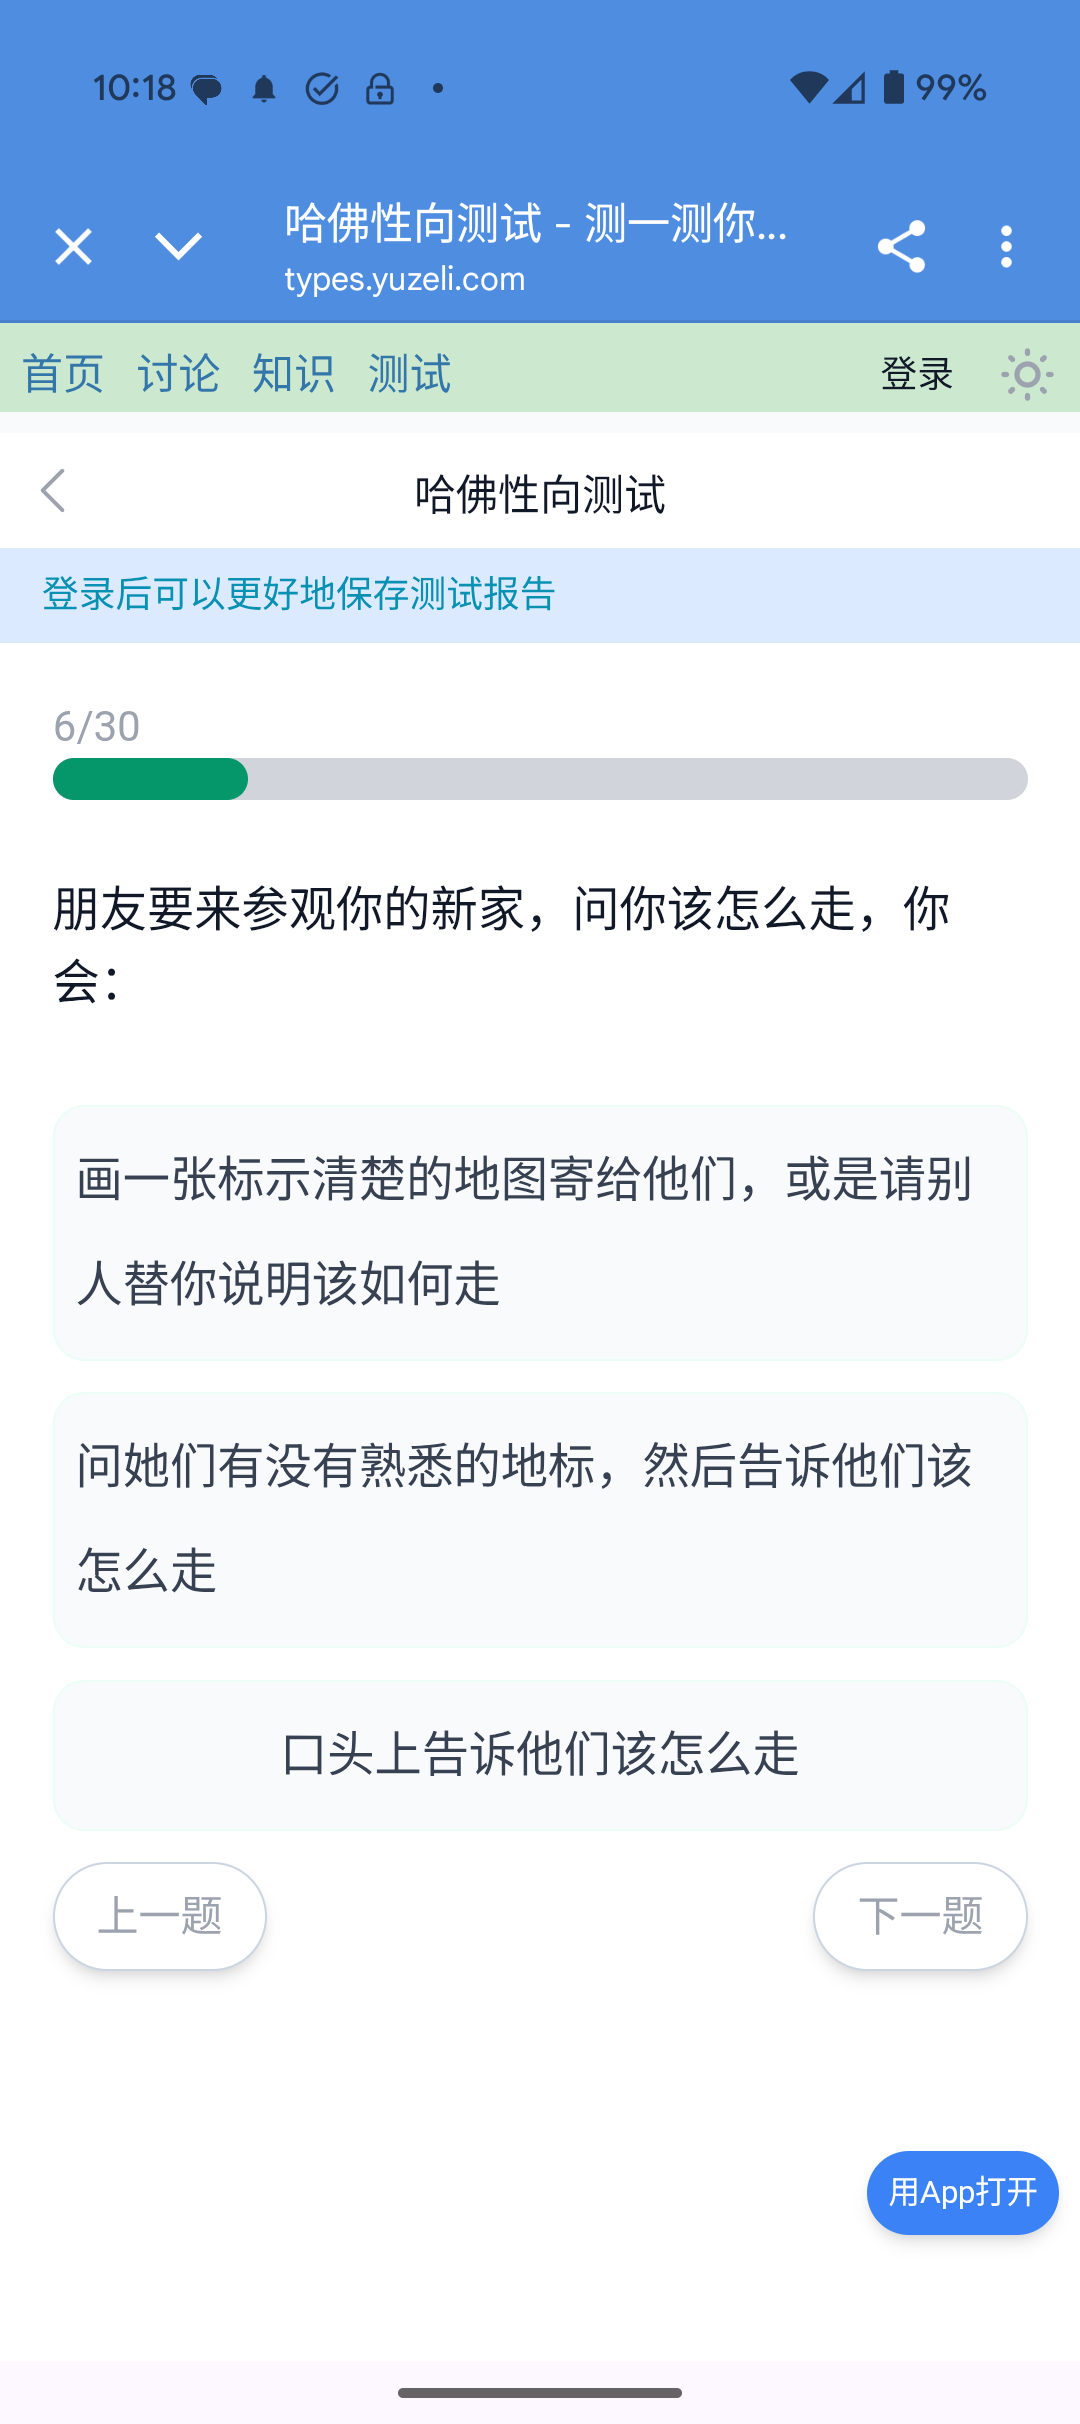Viewport: 1080px width, 2424px height.
Task: Go to previous question 上一题
Action: [160, 1916]
